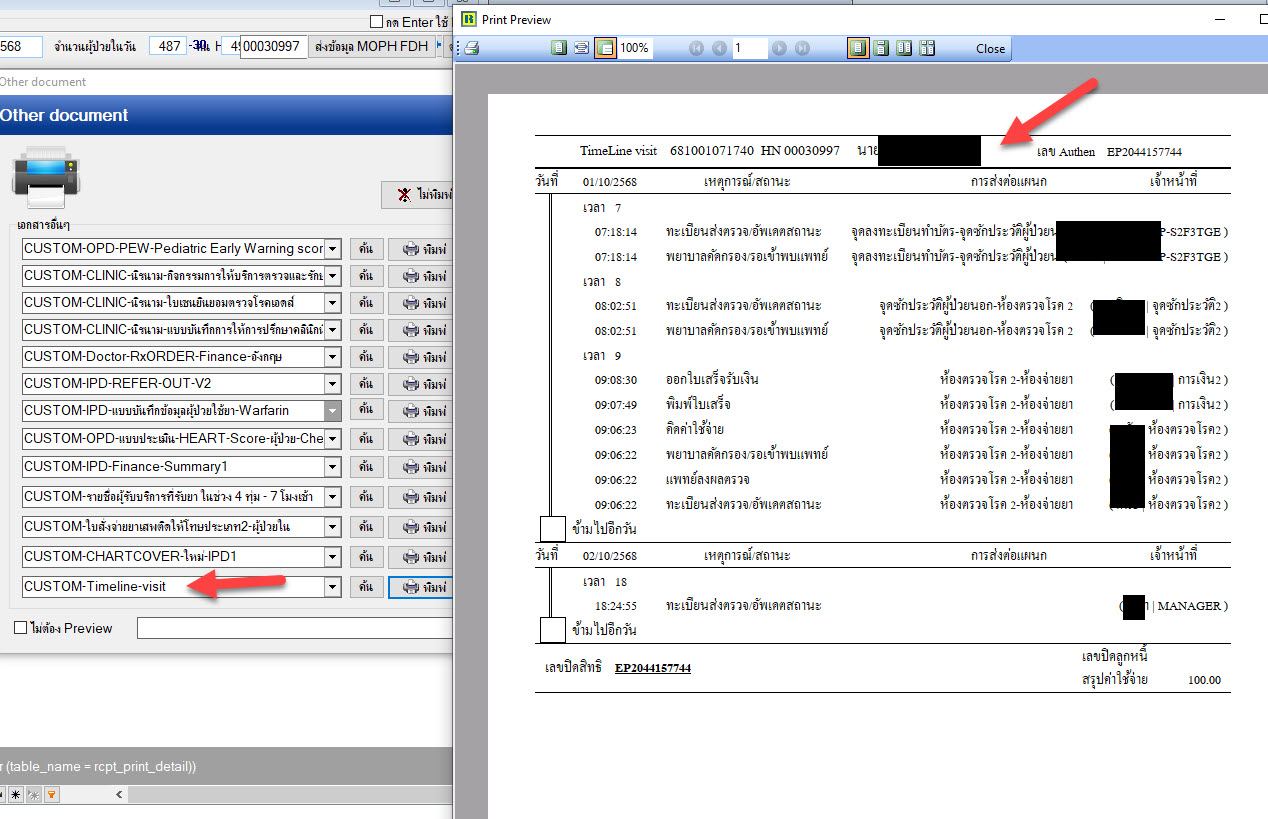Open the CUSTOM-IPD-REFER-OUT-V2 dropdown
Image resolution: width=1268 pixels, height=819 pixels.
332,385
